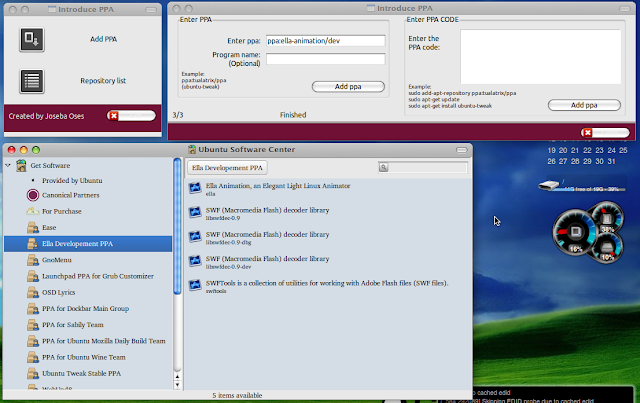Click Ubuntu Tweak Stable PPA icon
This screenshot has width=640, height=403.
click(33, 374)
